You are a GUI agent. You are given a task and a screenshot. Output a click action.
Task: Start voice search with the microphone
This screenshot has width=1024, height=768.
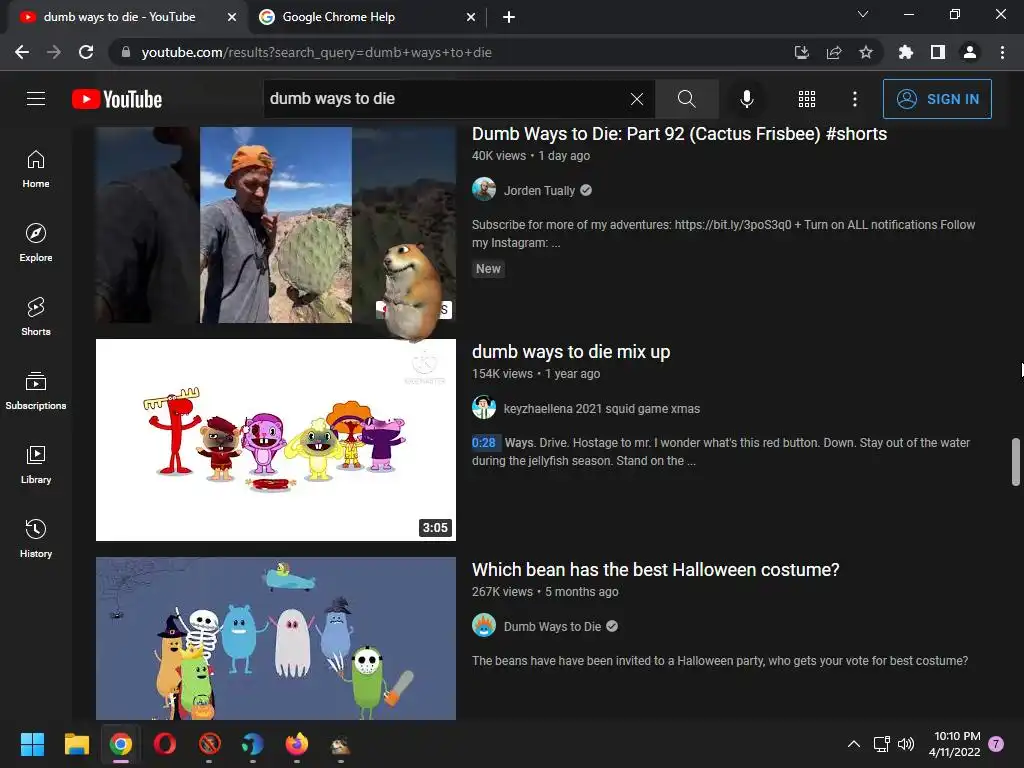746,99
